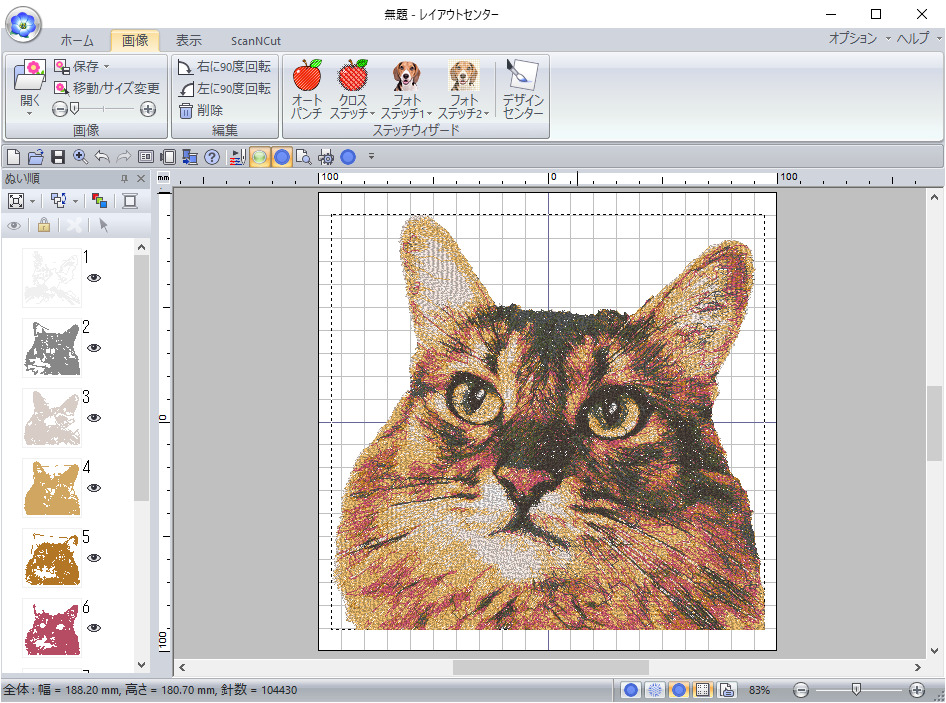Click the print setup gear icon
The image size is (946, 703).
pyautogui.click(x=326, y=157)
